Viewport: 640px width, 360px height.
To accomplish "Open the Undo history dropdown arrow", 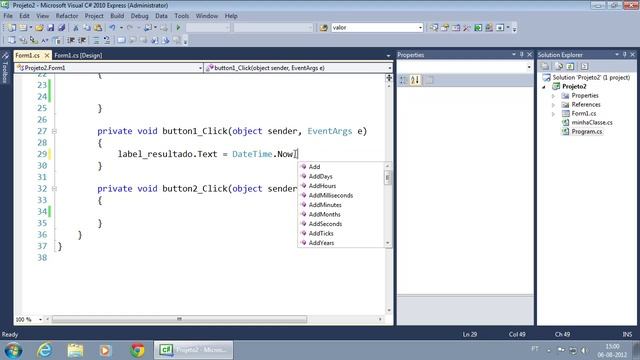I will [x=121, y=28].
